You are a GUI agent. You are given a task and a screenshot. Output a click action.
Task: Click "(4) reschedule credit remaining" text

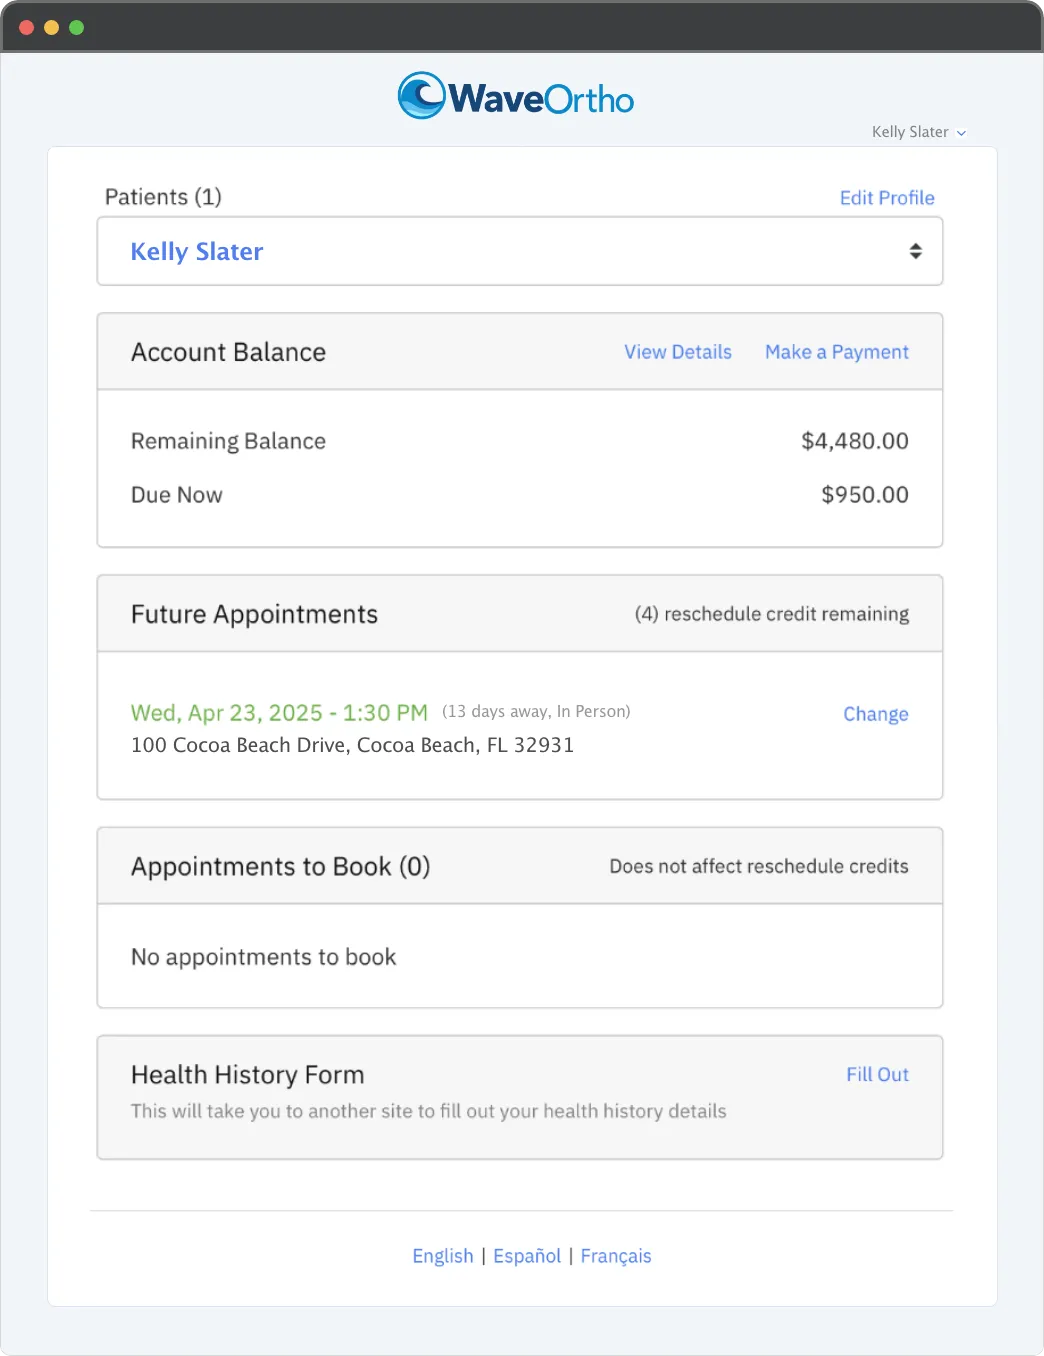click(x=772, y=614)
